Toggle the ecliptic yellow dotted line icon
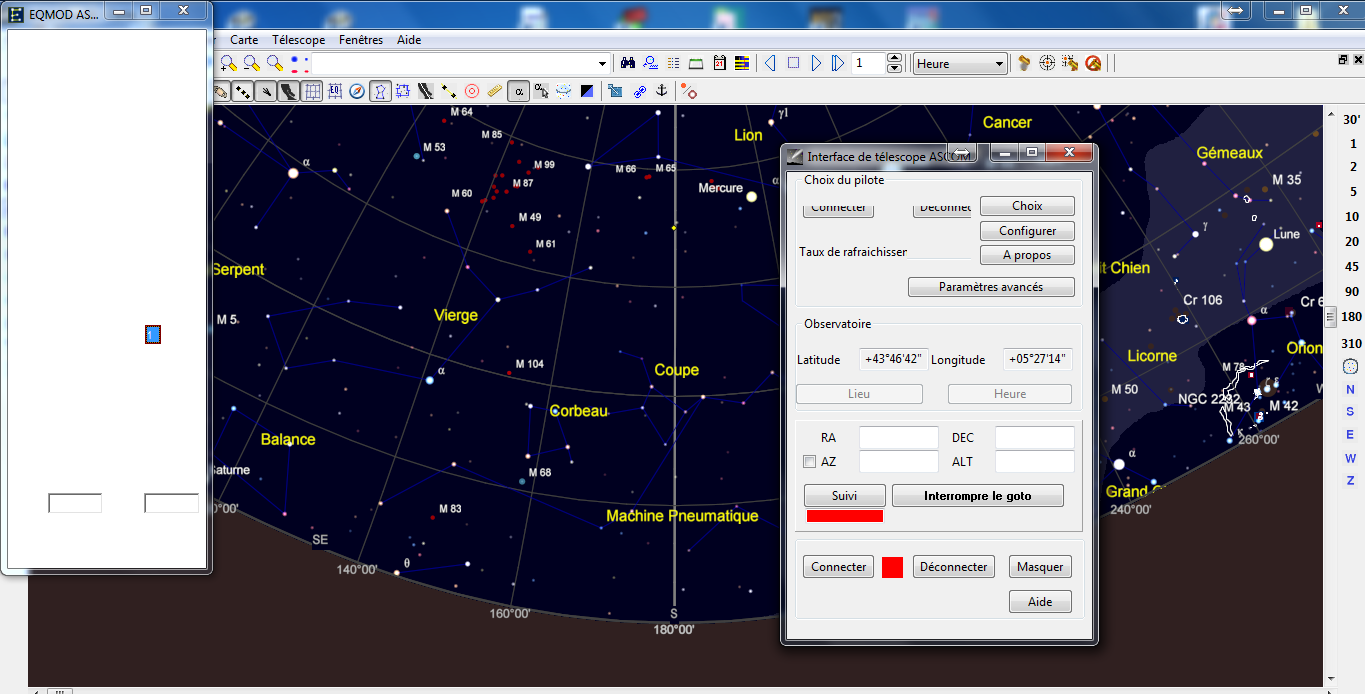 point(449,91)
